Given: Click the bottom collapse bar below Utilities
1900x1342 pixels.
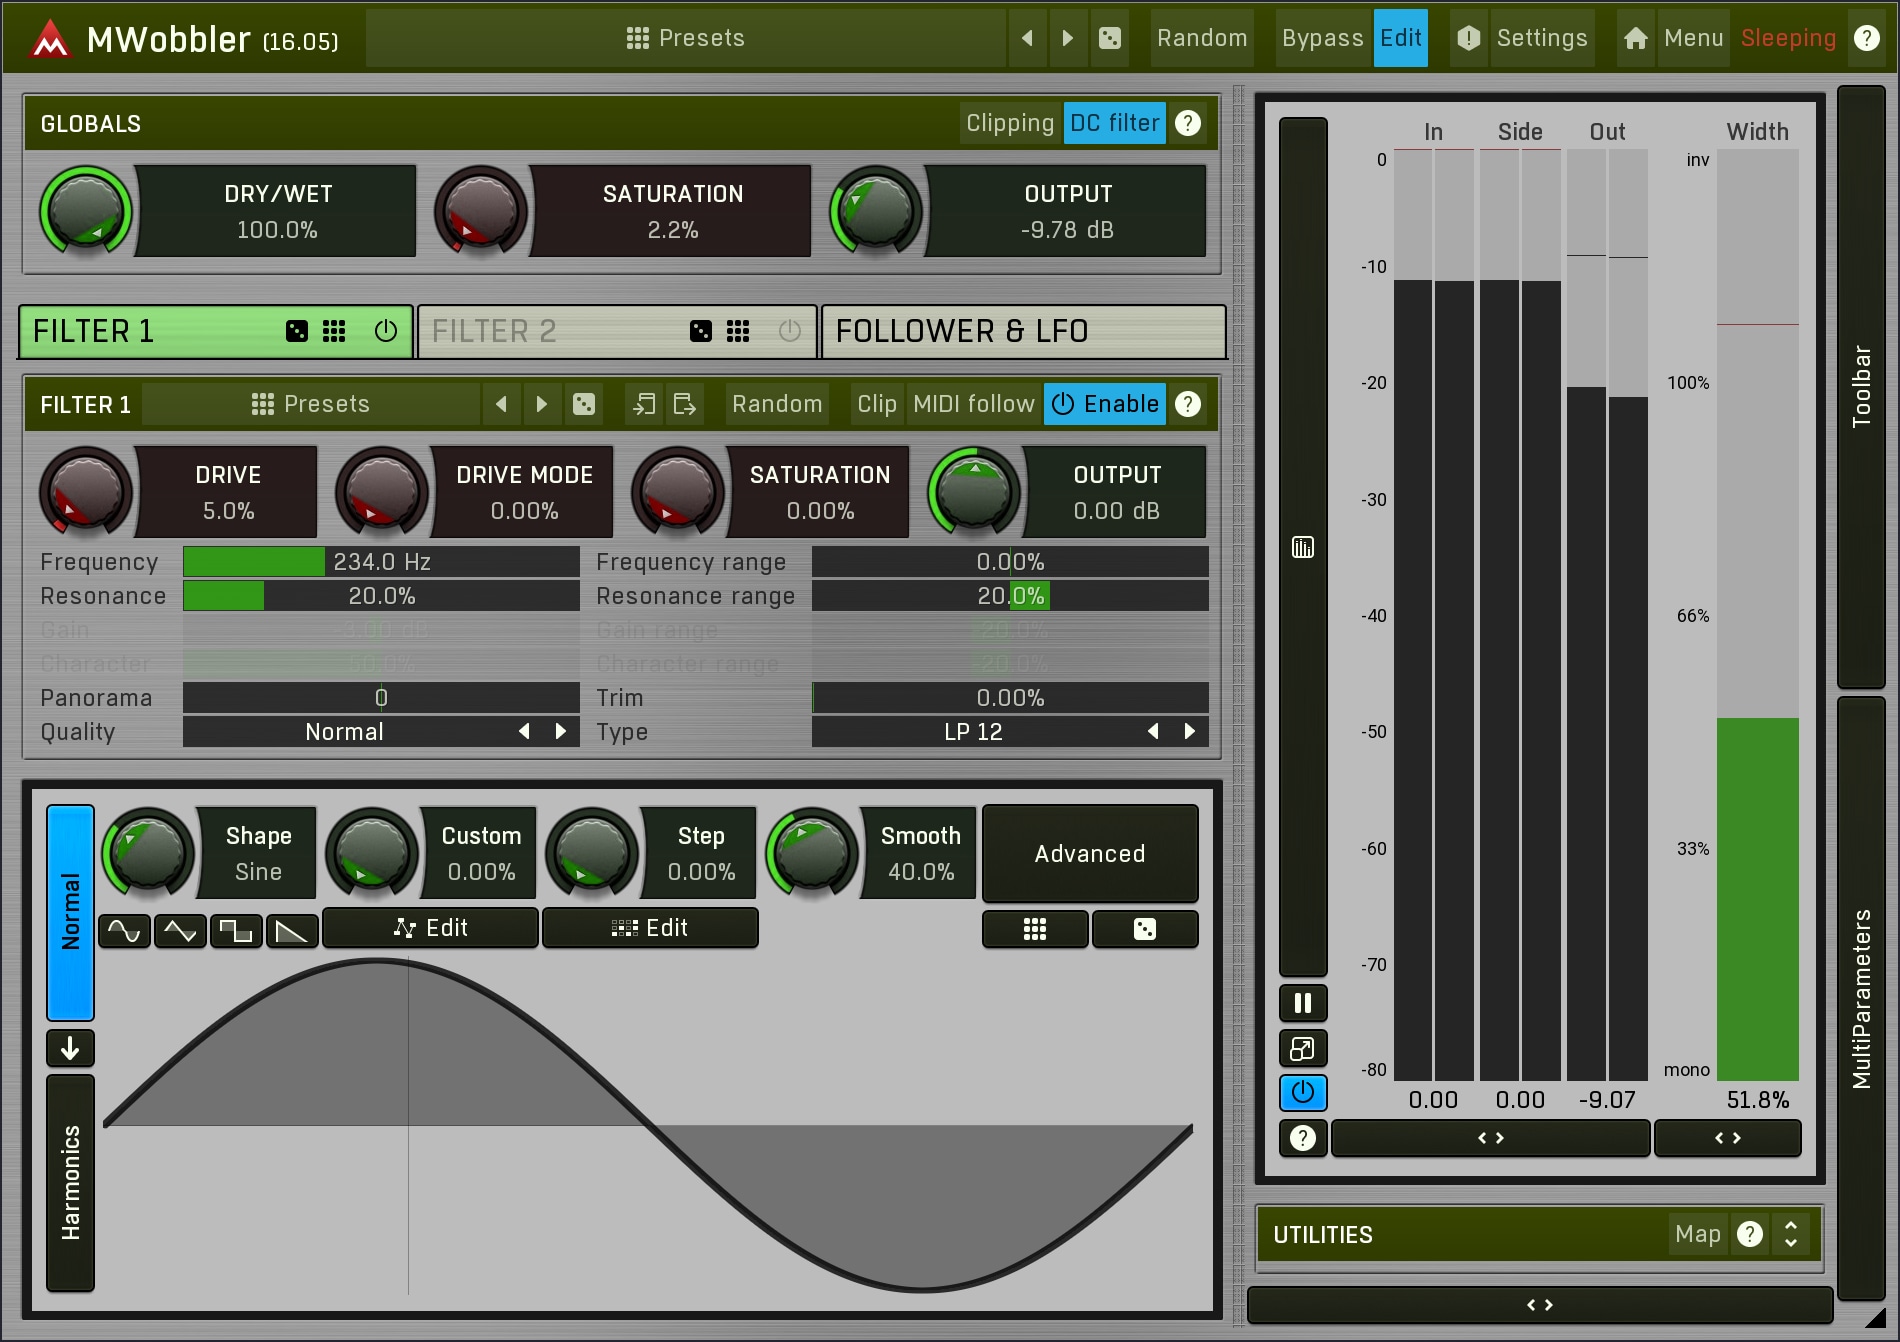Looking at the screenshot, I should (x=1540, y=1305).
